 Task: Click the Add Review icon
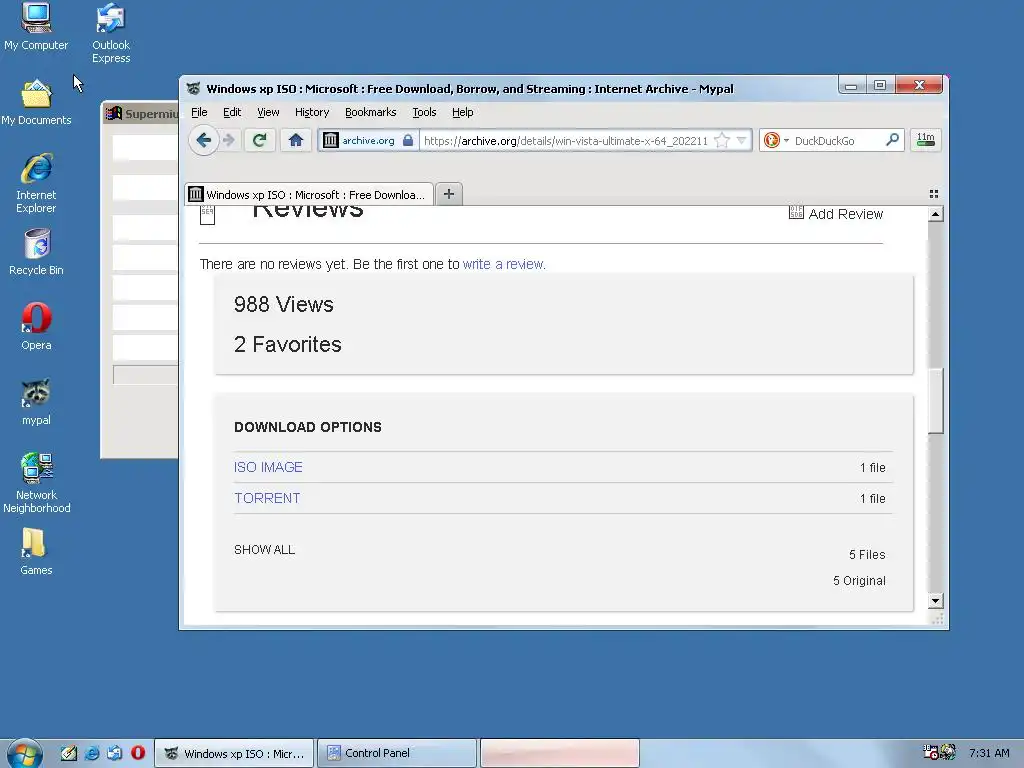[796, 212]
